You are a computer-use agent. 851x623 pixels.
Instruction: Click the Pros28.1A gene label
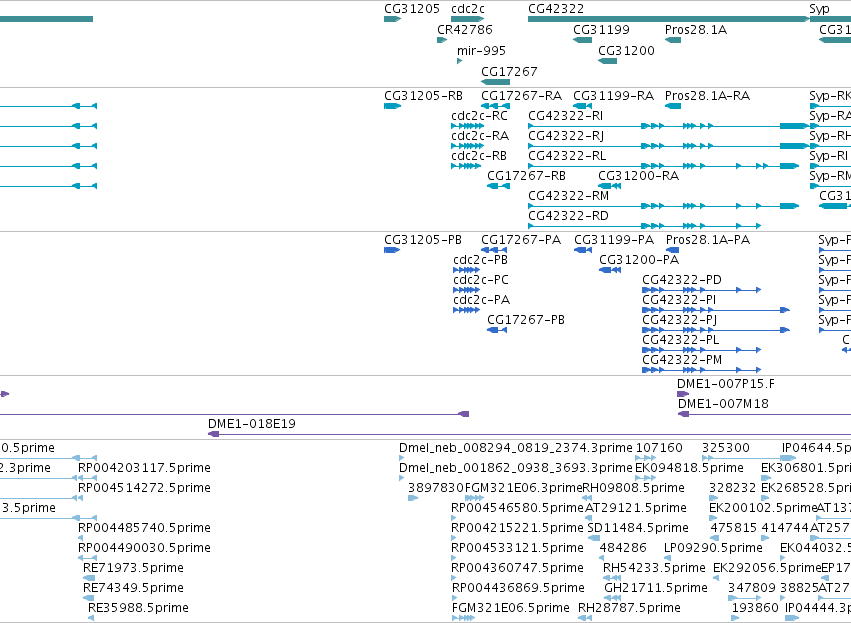point(696,29)
